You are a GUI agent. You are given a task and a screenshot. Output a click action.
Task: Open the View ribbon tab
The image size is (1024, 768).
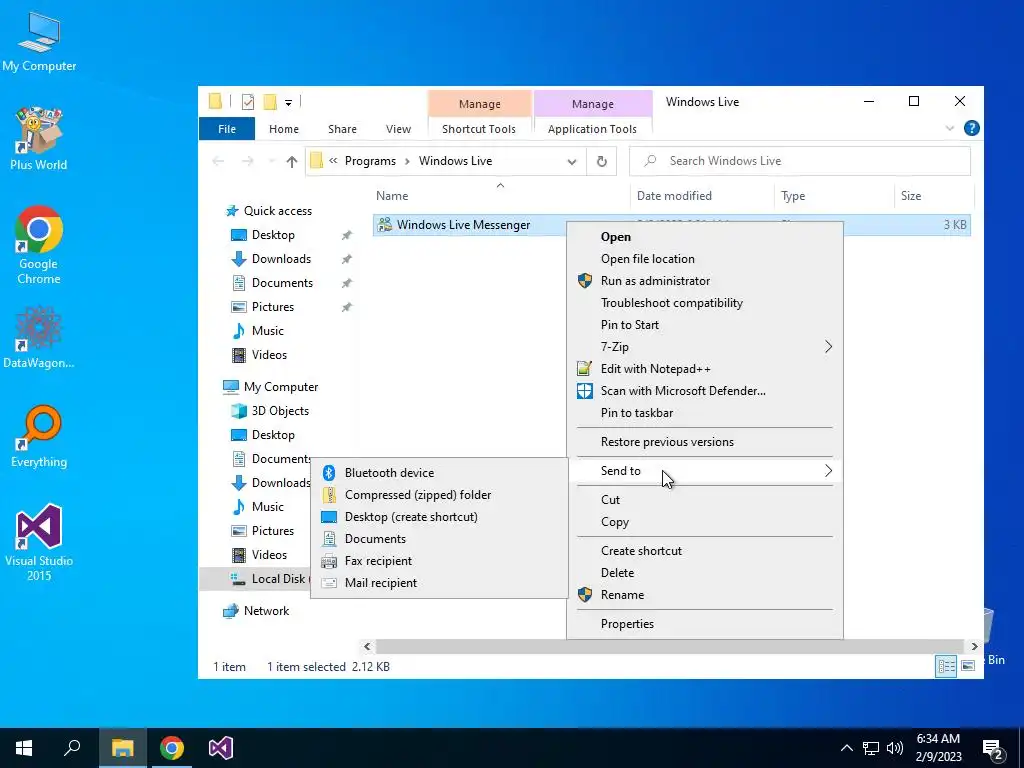coord(398,129)
